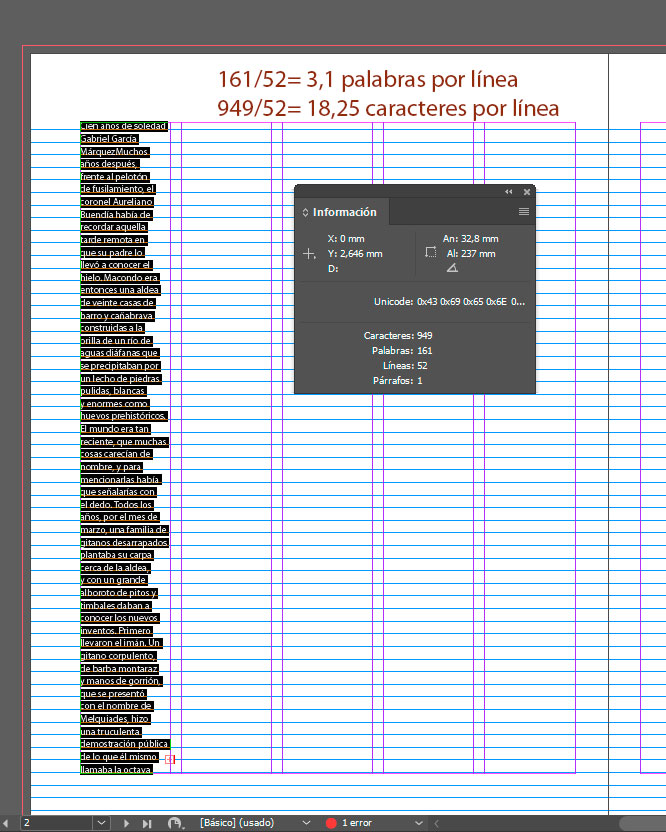This screenshot has width=666, height=832.
Task: Click the red preflight error indicator
Action: coord(331,823)
